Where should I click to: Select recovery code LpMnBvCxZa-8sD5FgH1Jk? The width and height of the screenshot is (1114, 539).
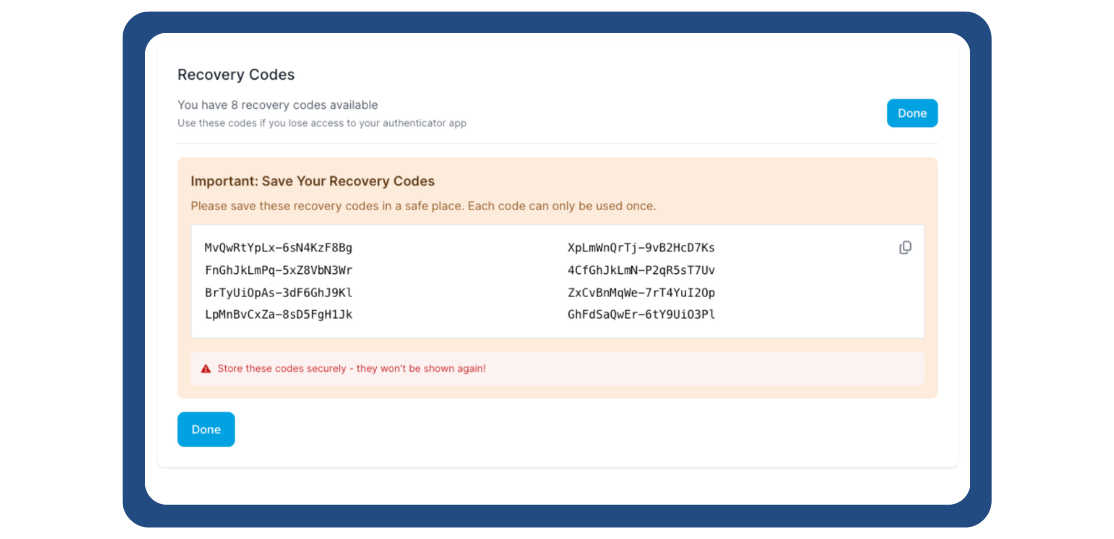tap(278, 315)
